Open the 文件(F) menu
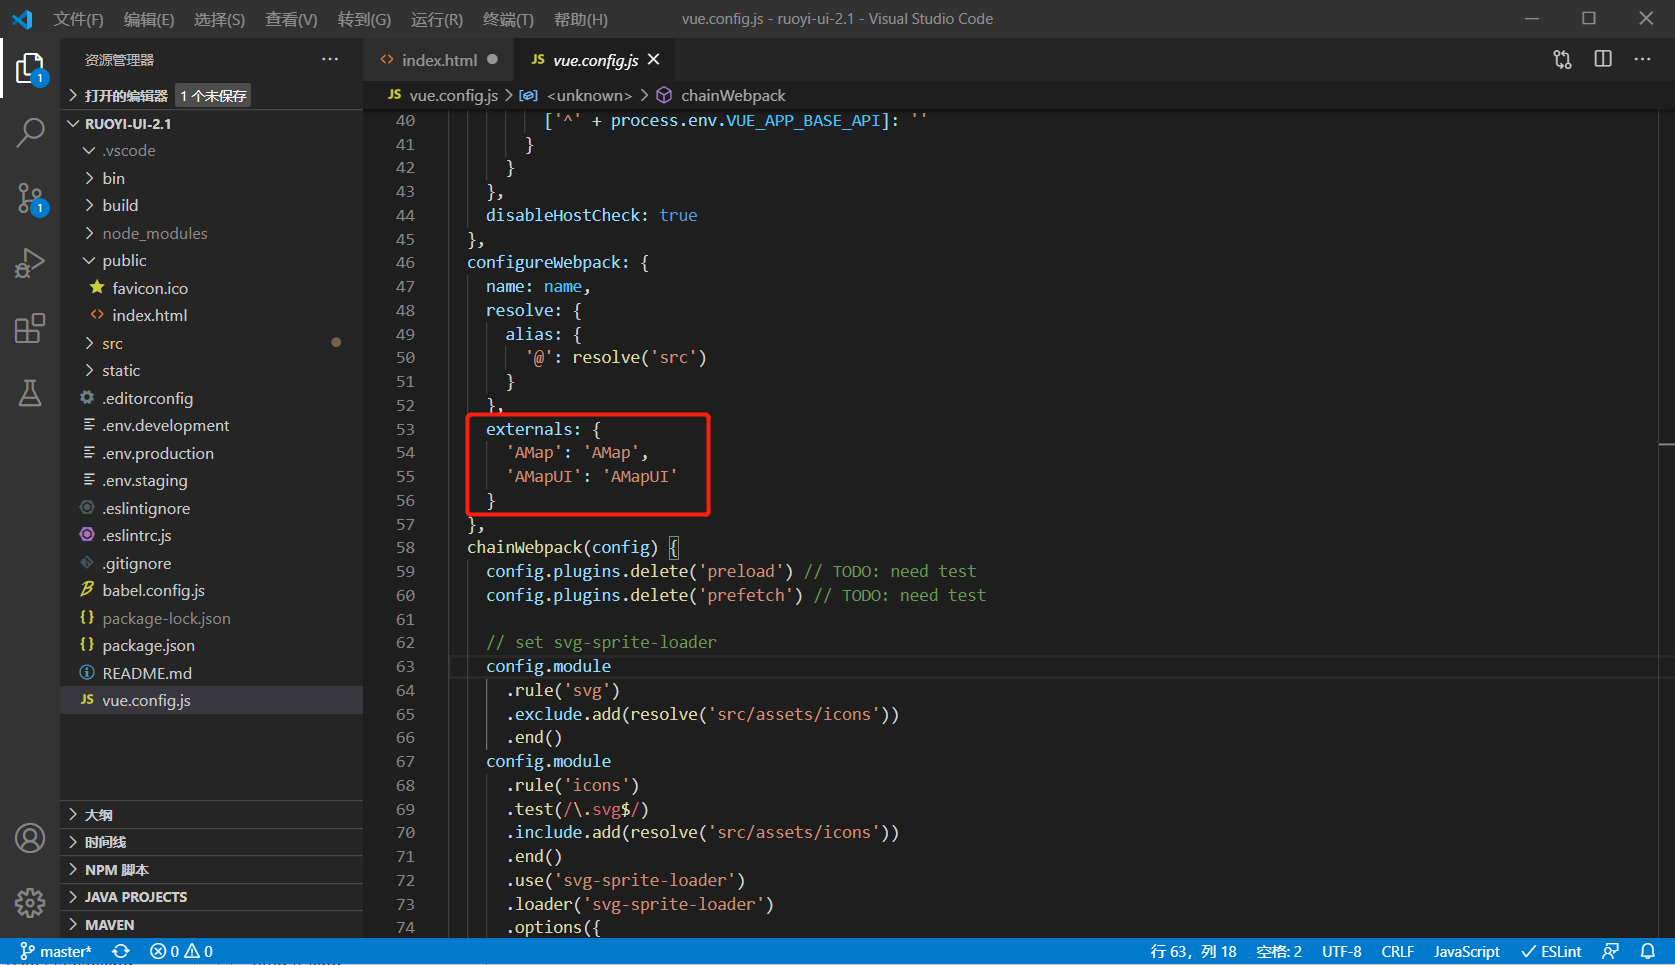The width and height of the screenshot is (1675, 965). [79, 19]
